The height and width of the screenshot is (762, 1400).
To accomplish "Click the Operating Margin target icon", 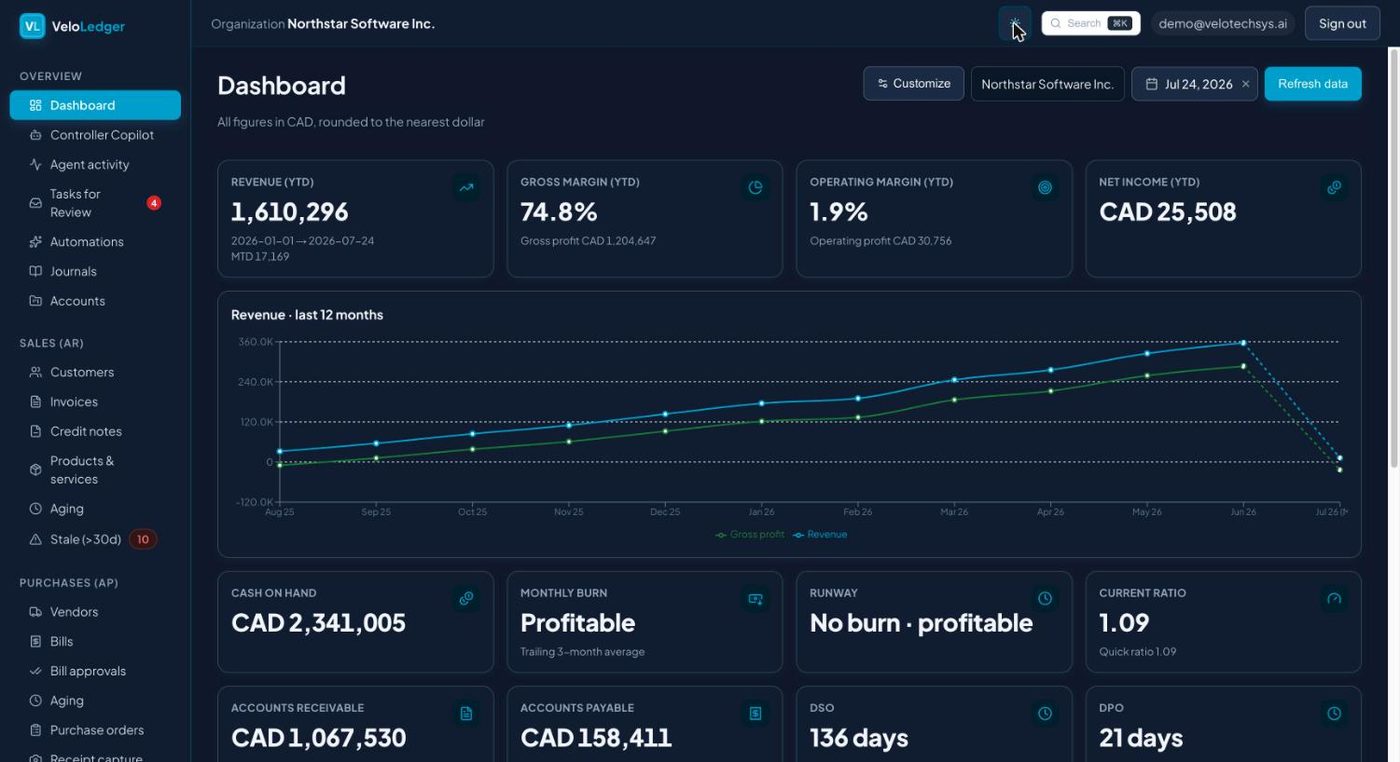I will point(1045,187).
